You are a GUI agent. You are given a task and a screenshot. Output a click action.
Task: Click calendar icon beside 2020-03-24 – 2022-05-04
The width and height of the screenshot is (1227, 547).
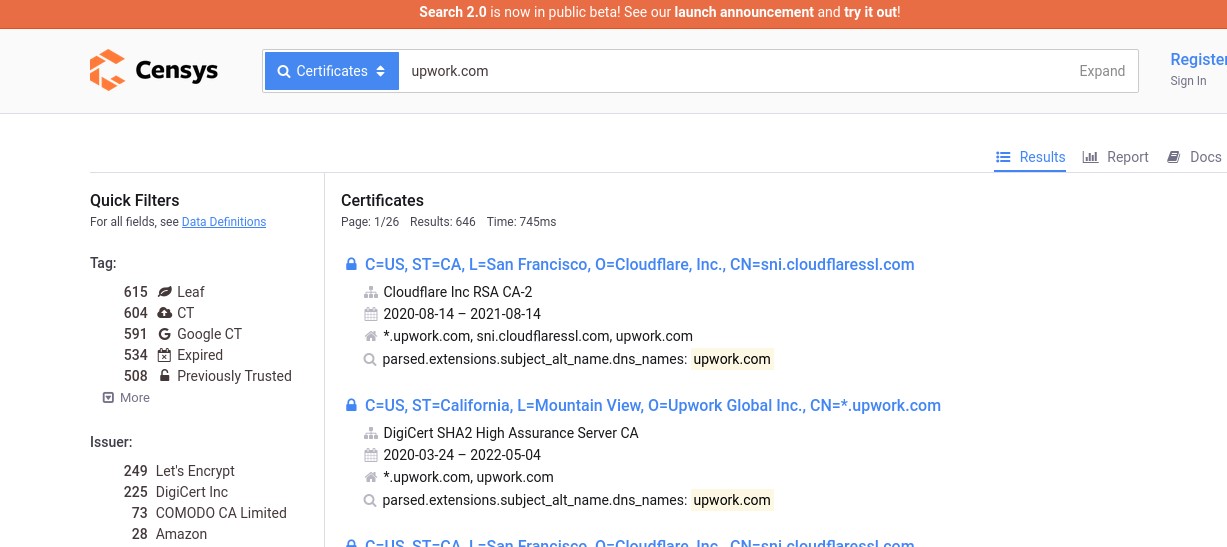coord(371,455)
